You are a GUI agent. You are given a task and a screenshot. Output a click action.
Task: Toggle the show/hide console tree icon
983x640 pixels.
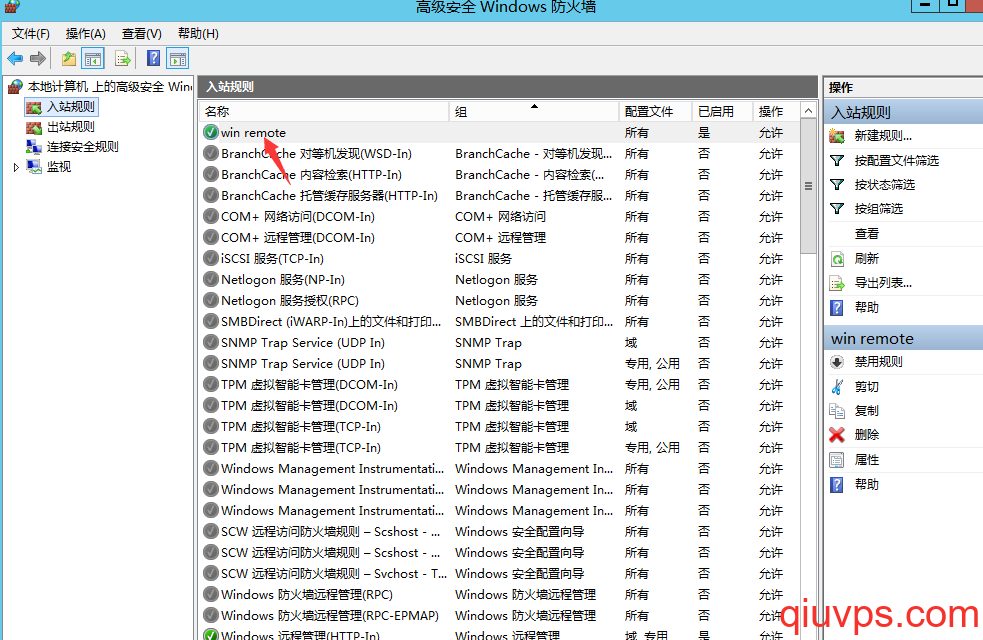[x=93, y=59]
